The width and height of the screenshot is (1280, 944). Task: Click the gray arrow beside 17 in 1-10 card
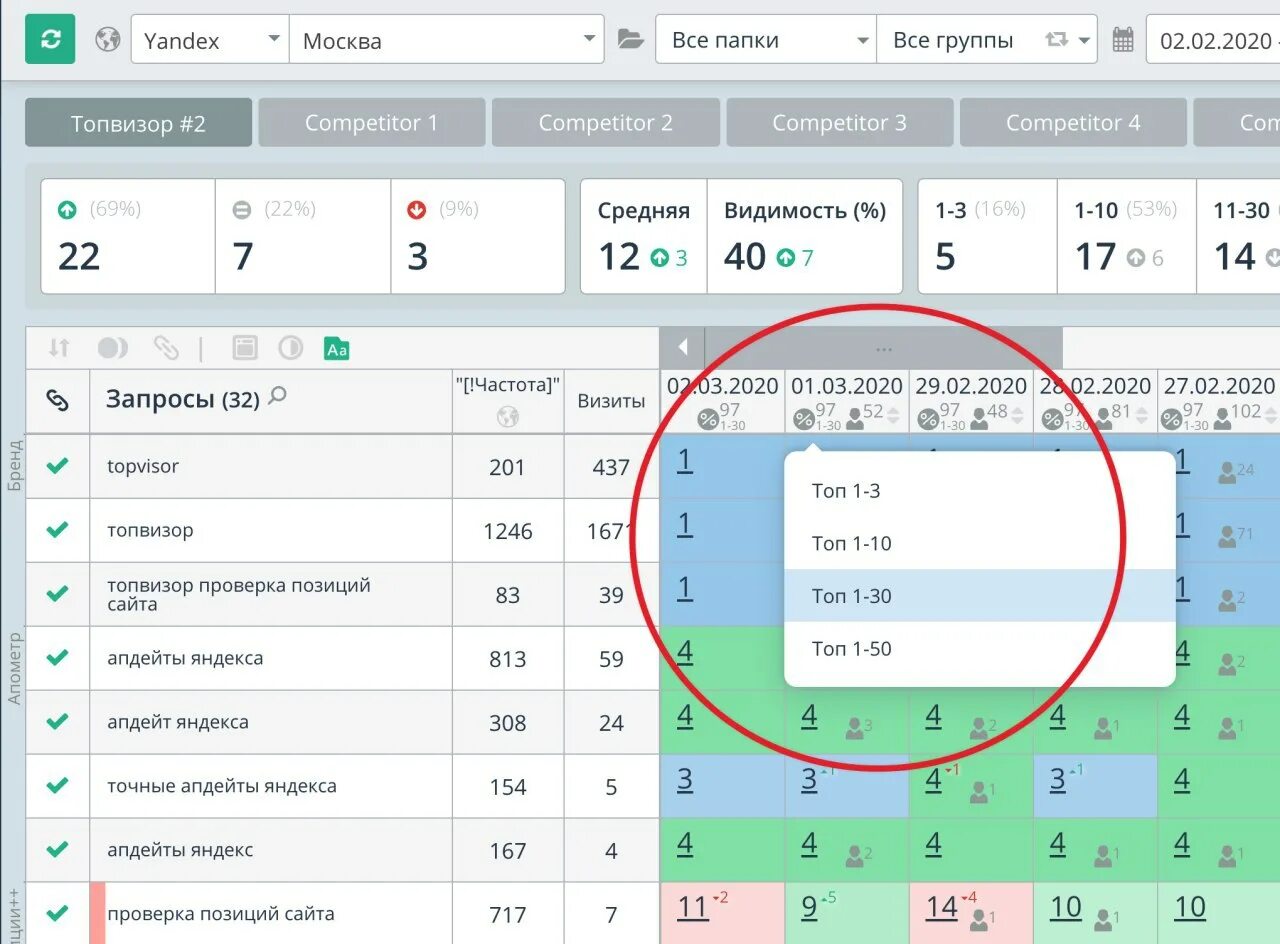(x=1135, y=258)
